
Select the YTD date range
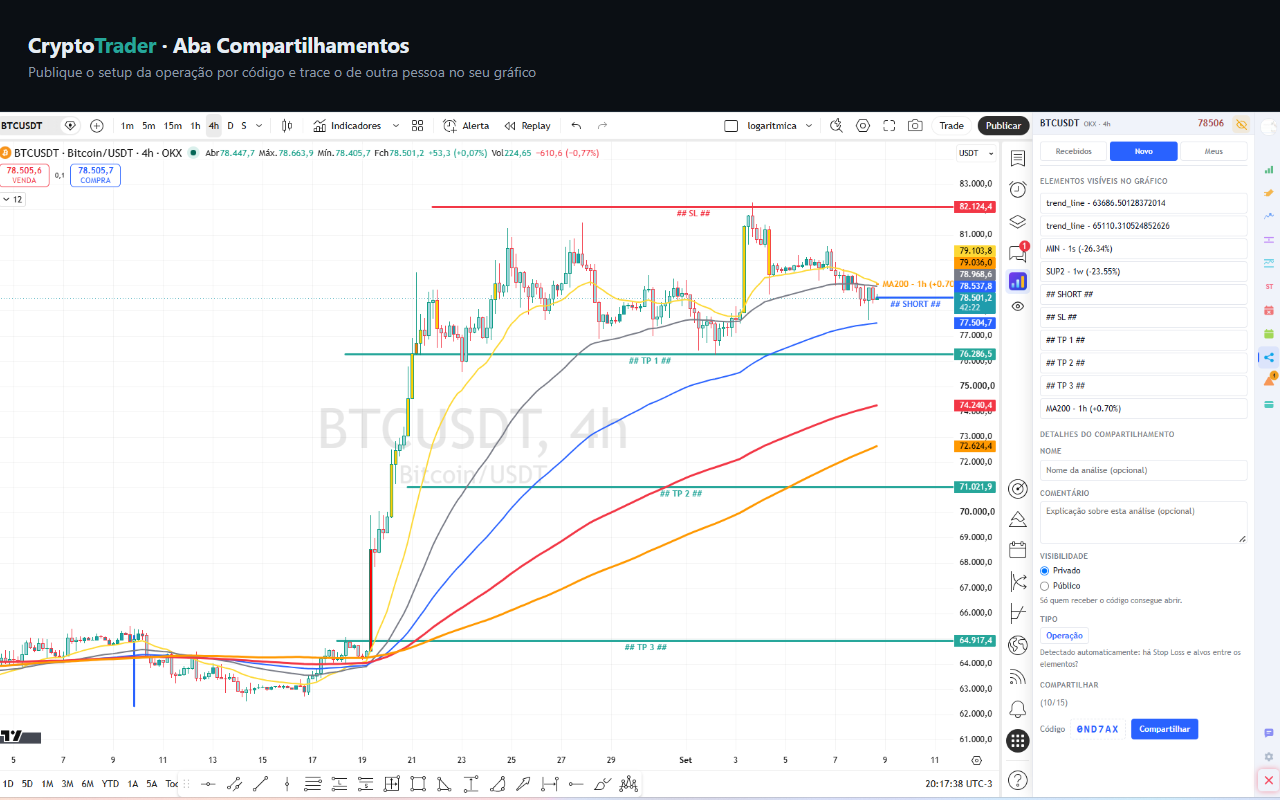pos(111,784)
